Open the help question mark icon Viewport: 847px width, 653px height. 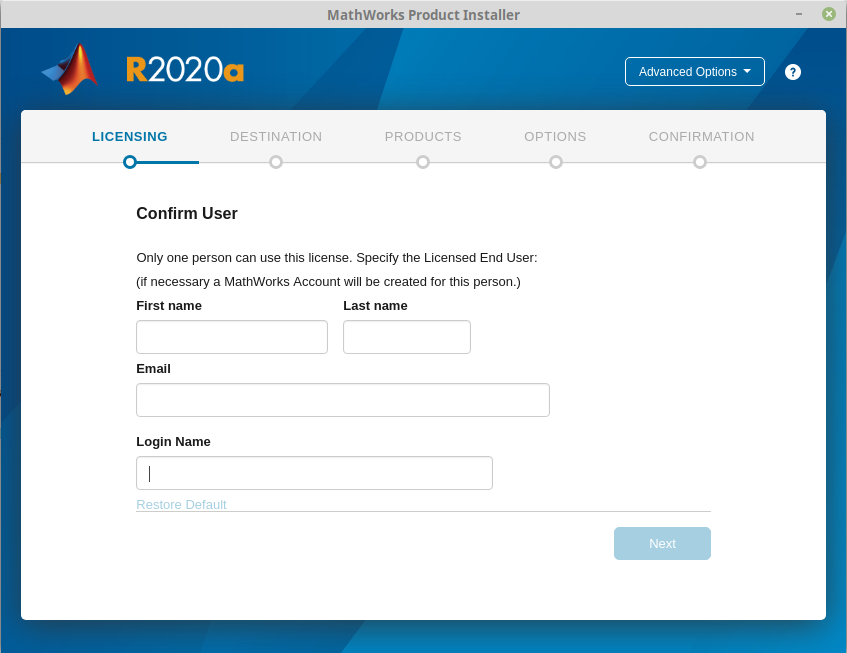pyautogui.click(x=793, y=72)
